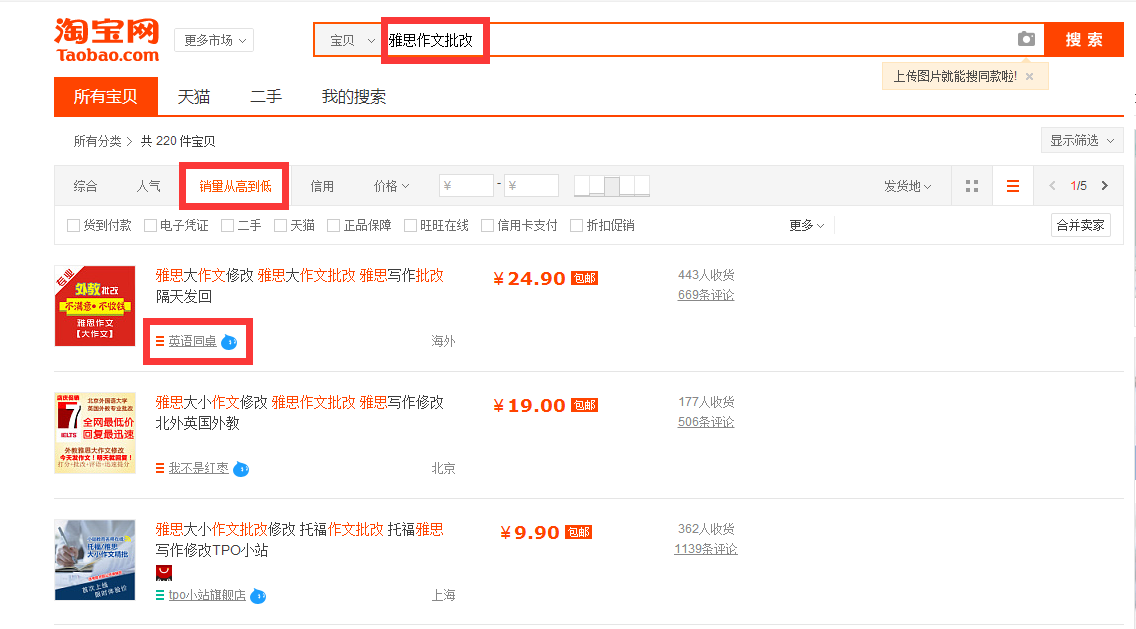The image size is (1136, 629).
Task: Switch to list view layout icon
Action: pyautogui.click(x=1013, y=186)
